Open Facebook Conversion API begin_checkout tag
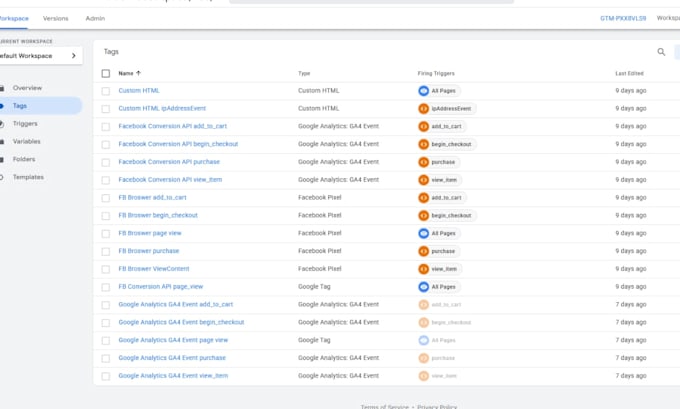Image resolution: width=680 pixels, height=409 pixels. point(178,144)
